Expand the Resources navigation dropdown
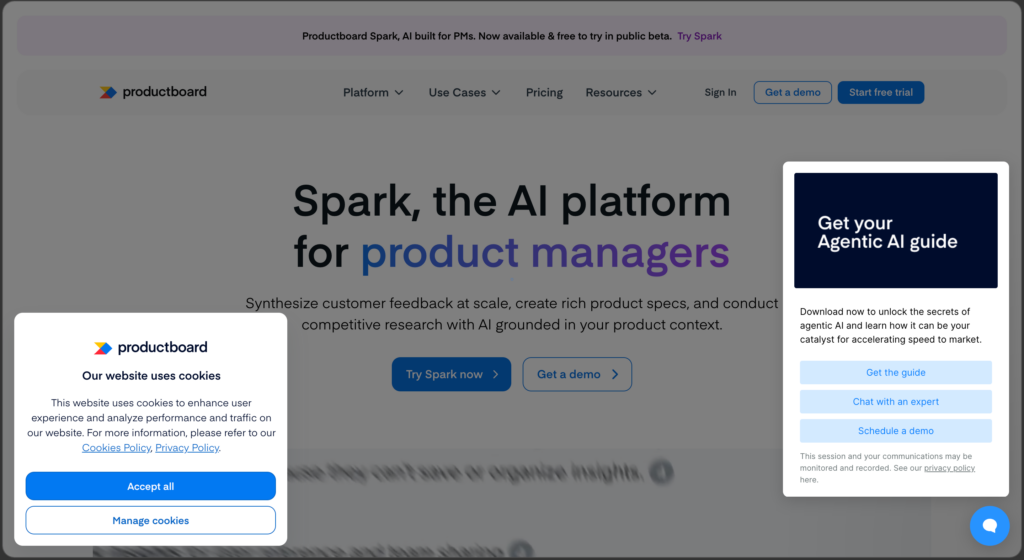The width and height of the screenshot is (1024, 560). click(x=621, y=93)
